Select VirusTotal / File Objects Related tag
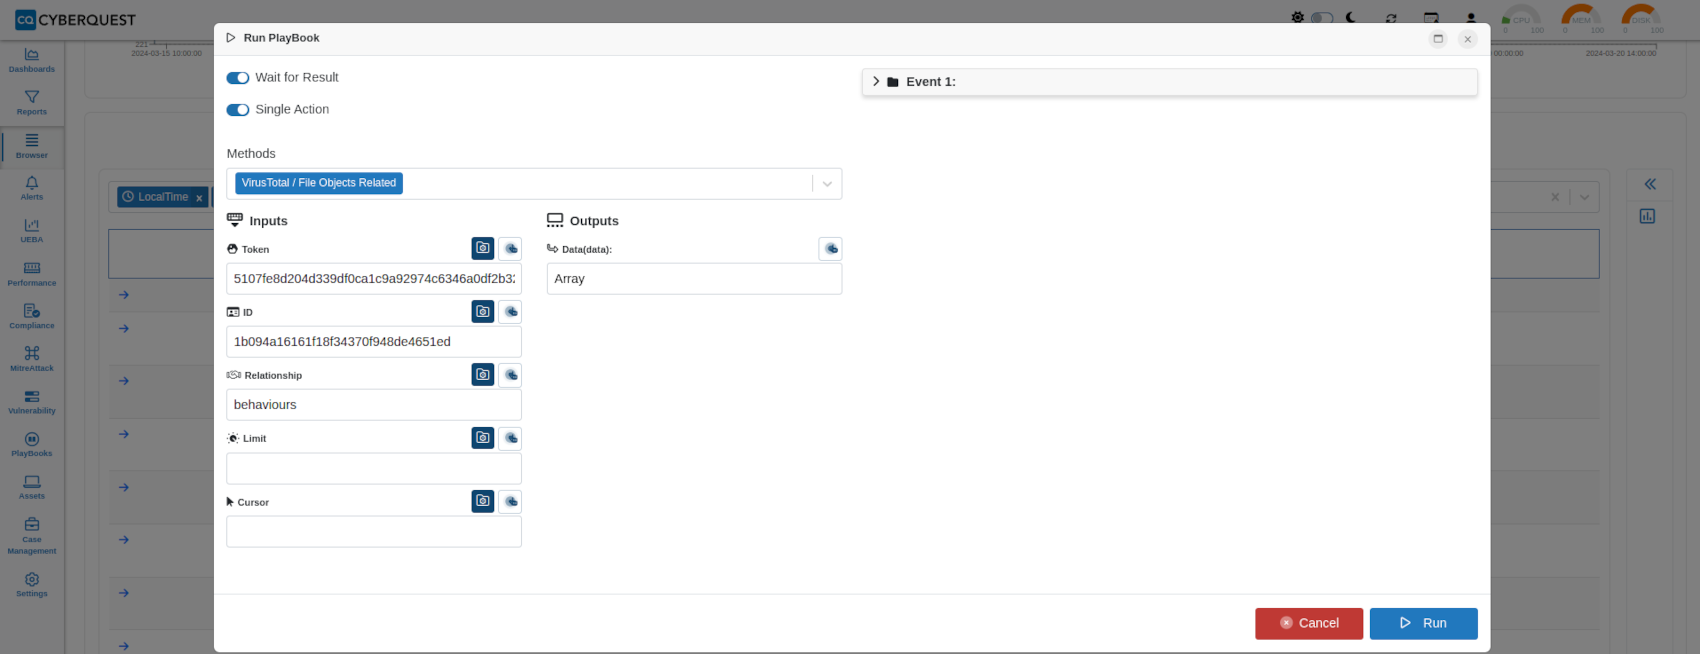This screenshot has height=654, width=1700. [319, 183]
